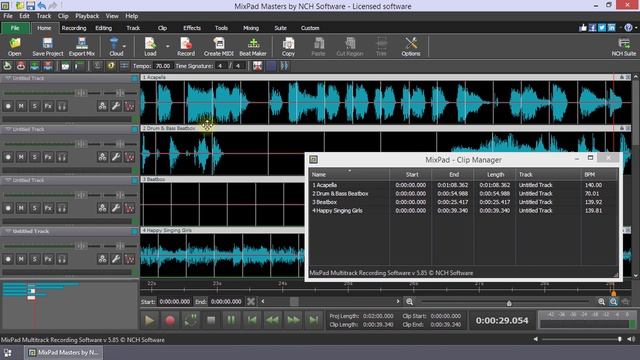The width and height of the screenshot is (640, 360).
Task: Solo the Drum & Bass Beatbox track
Action: [35, 157]
